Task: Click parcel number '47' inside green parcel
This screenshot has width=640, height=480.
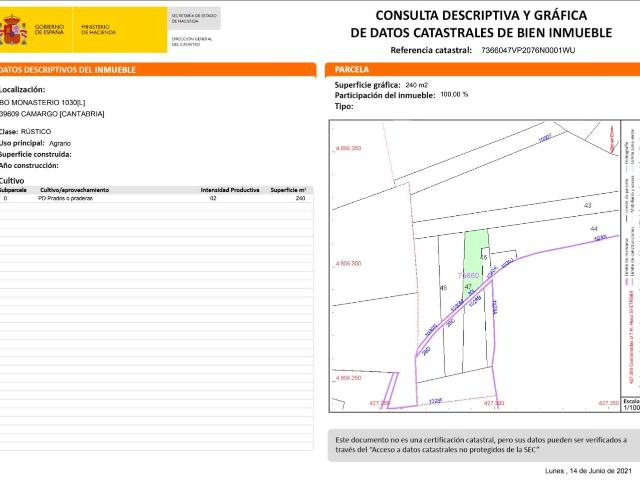Action: point(468,287)
